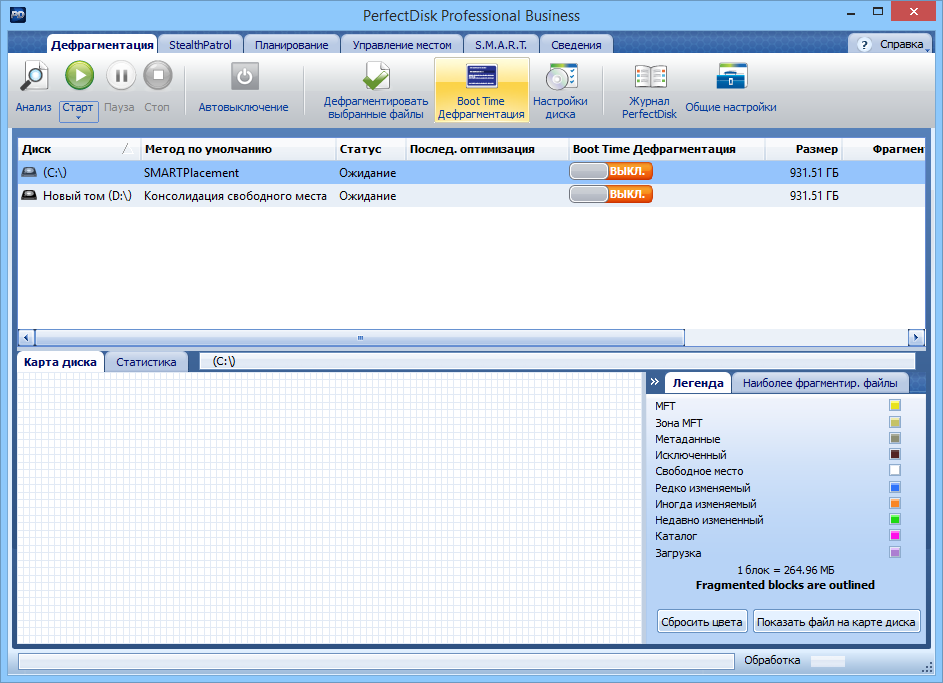Click the Иногда изменяемый orange swatch
Viewport: 943px width, 683px height.
point(895,503)
